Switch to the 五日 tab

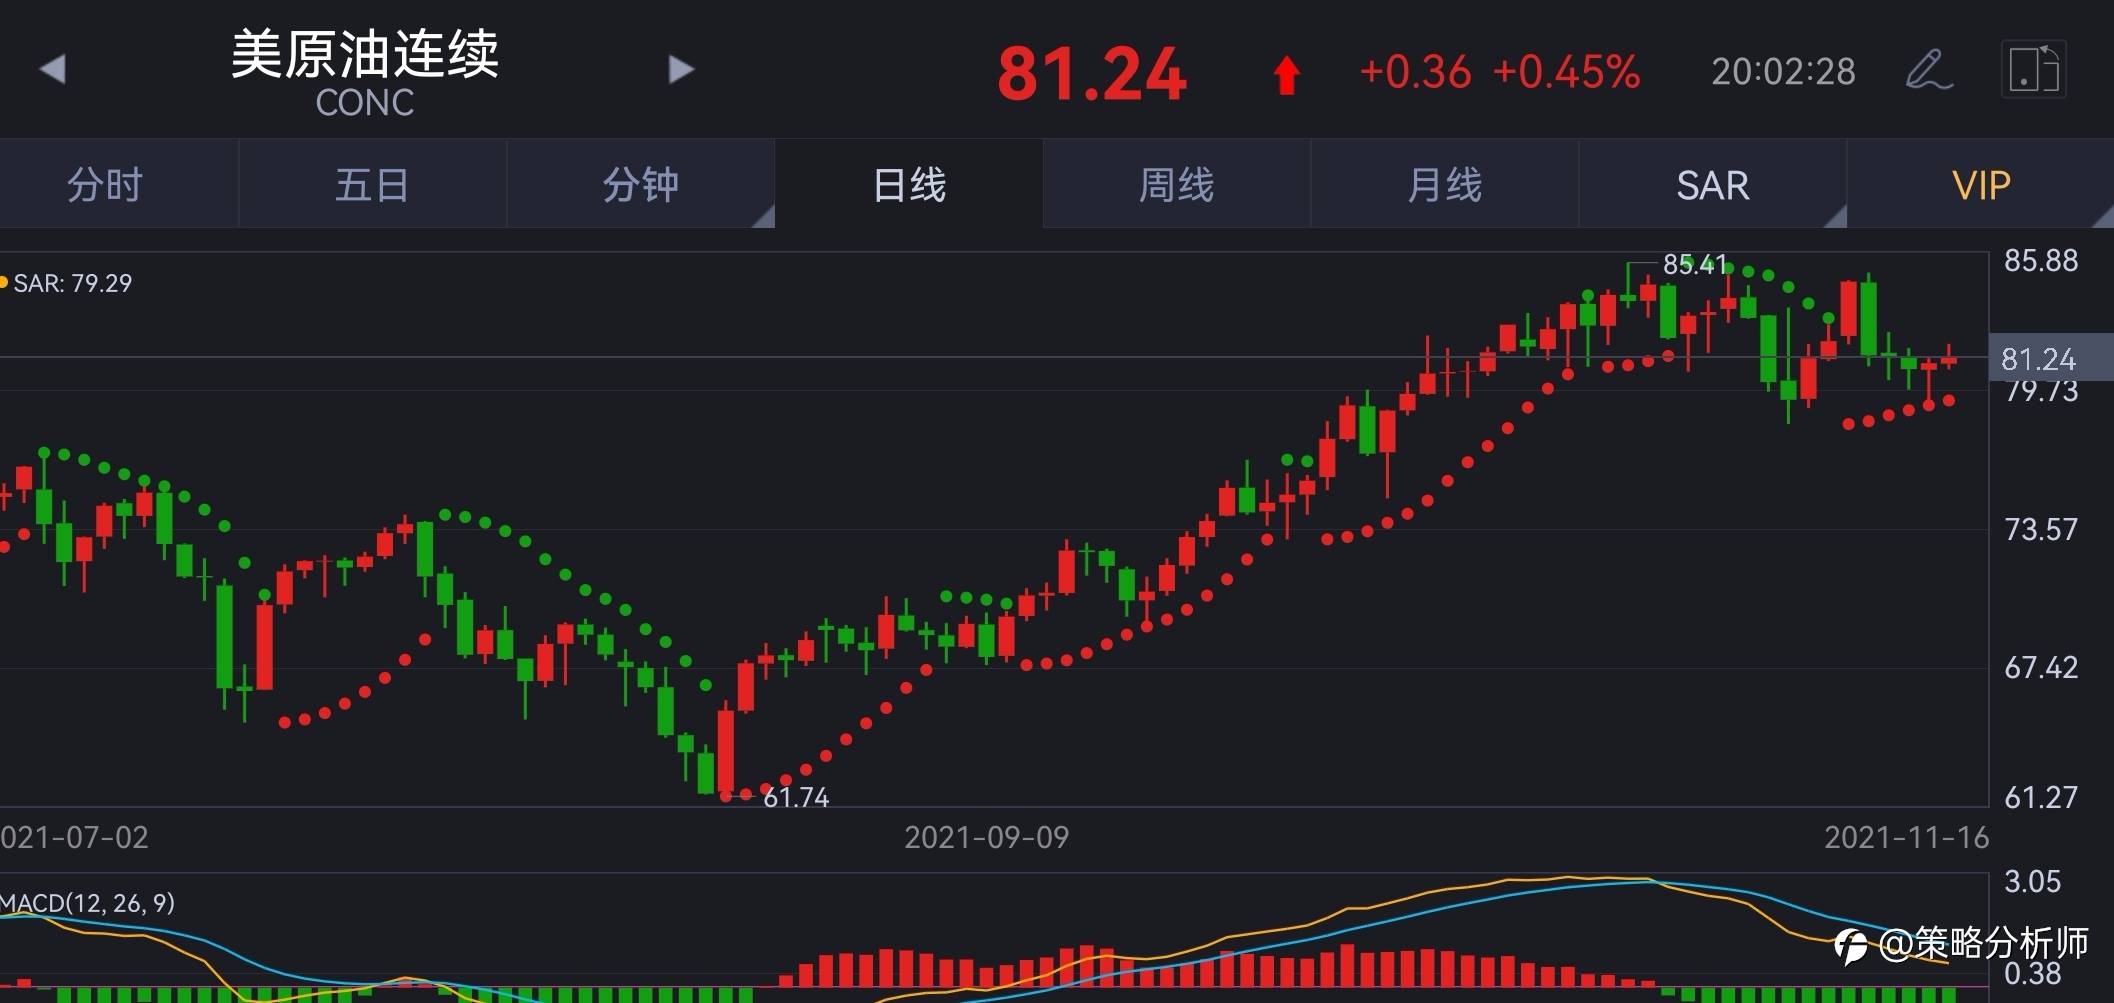click(x=372, y=185)
